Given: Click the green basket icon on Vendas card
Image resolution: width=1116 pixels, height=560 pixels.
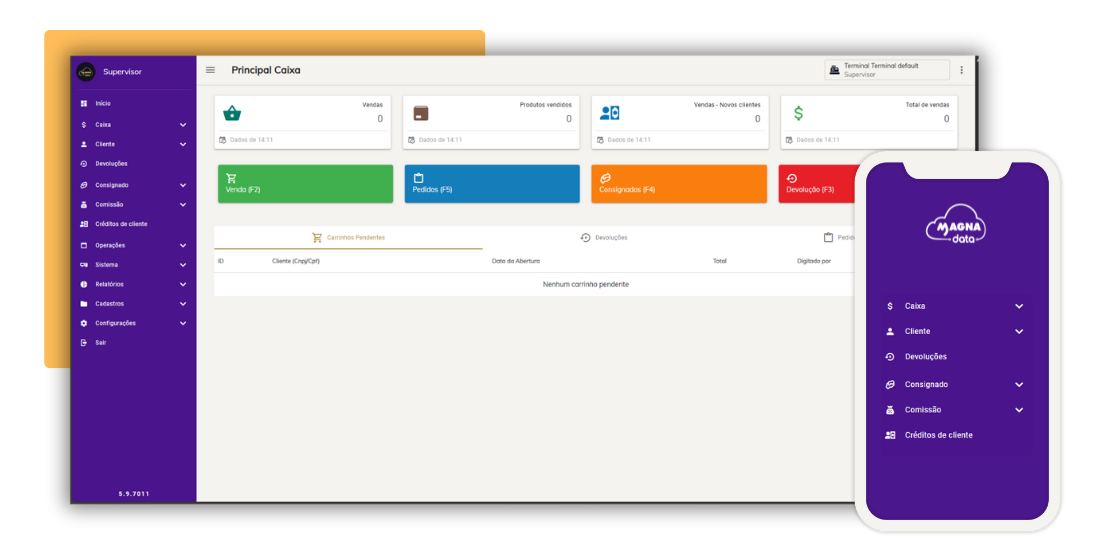Looking at the screenshot, I should pyautogui.click(x=232, y=113).
